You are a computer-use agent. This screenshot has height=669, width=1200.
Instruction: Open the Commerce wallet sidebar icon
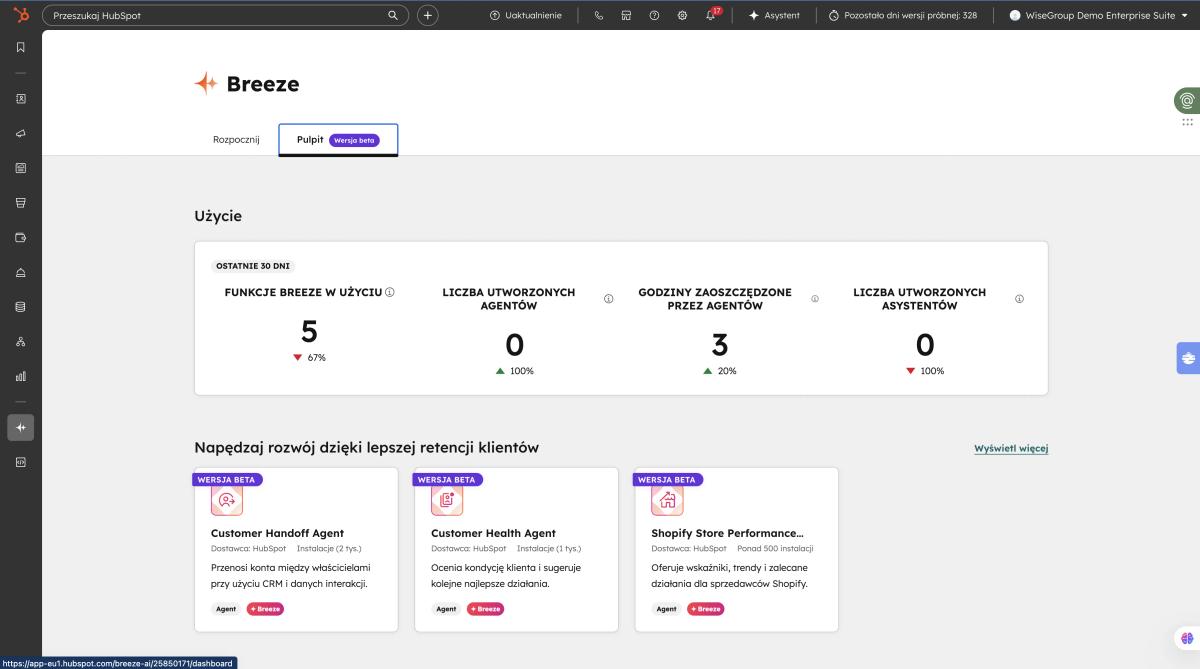pyautogui.click(x=21, y=238)
